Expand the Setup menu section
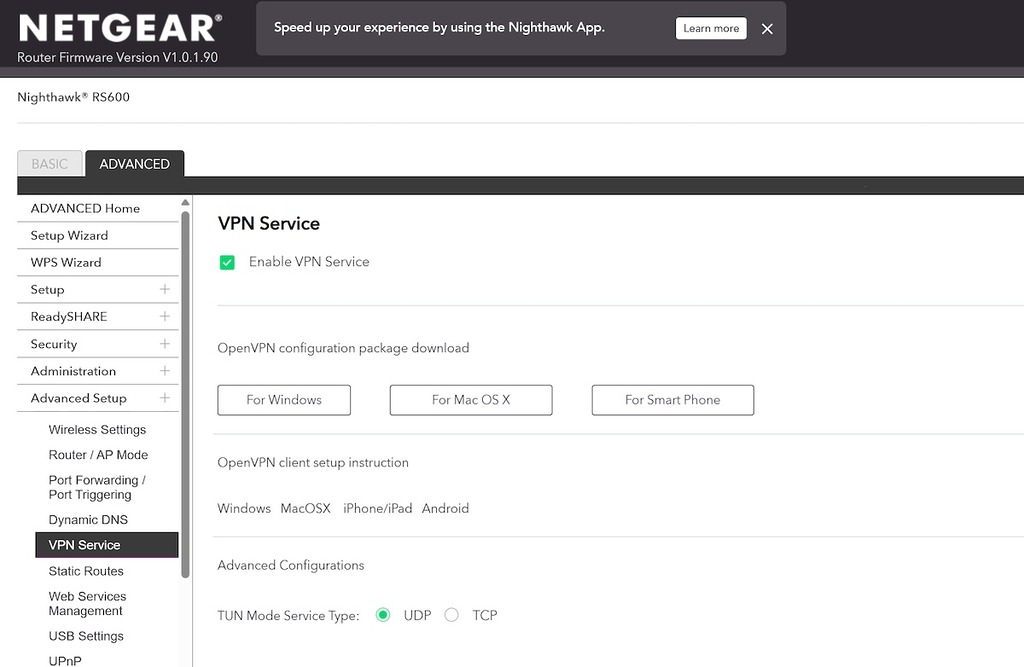This screenshot has width=1024, height=667. coord(165,289)
